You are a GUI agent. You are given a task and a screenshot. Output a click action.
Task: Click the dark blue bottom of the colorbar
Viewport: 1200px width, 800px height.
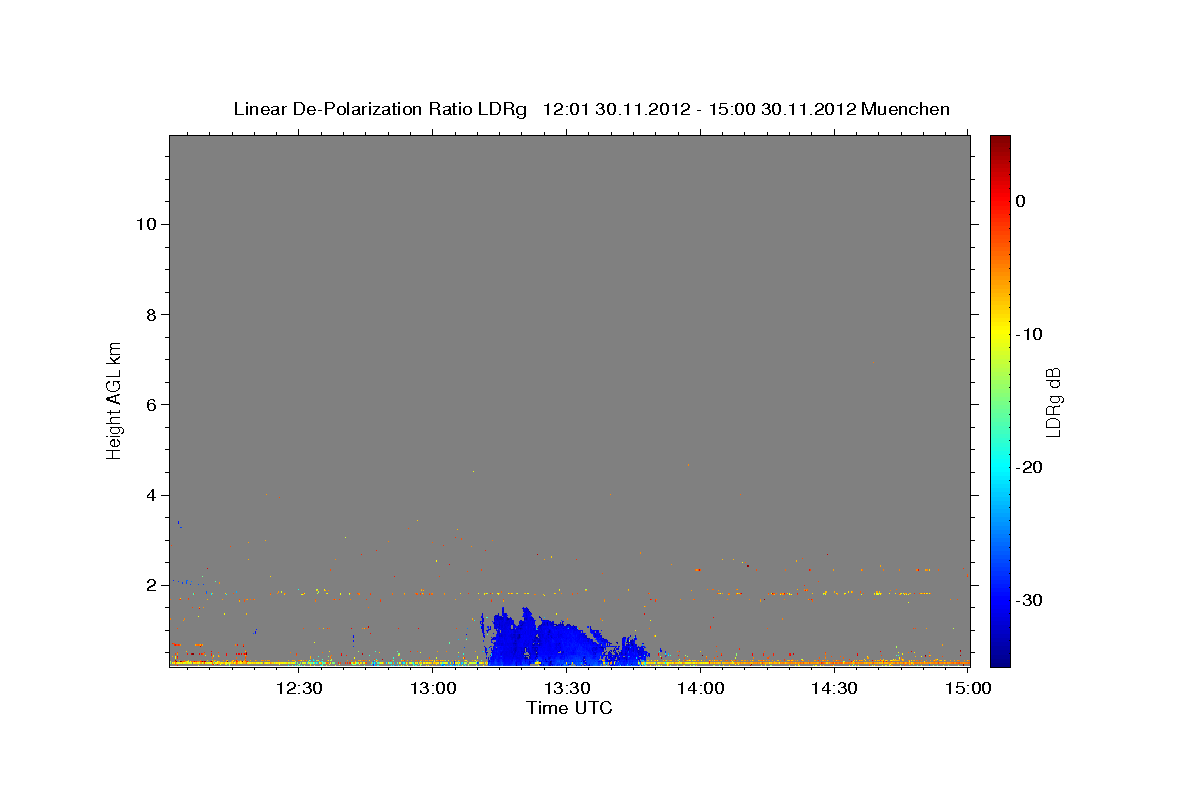(1000, 658)
